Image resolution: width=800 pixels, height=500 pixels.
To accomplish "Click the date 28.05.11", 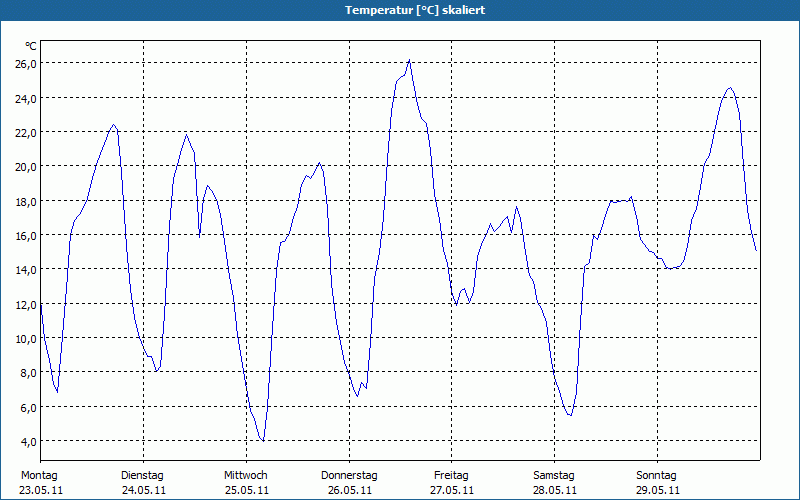I will tap(555, 490).
